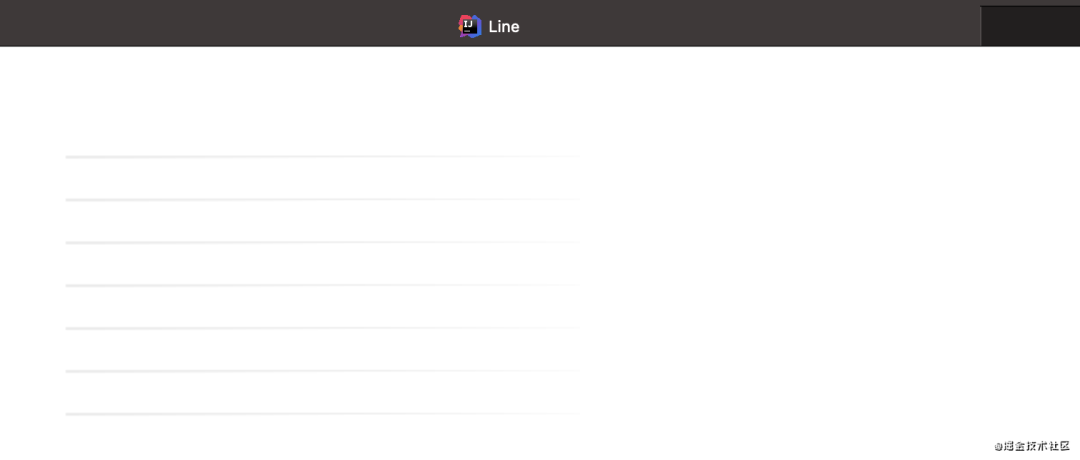The height and width of the screenshot is (460, 1080).
Task: Select the third horizontal line from top
Action: [x=320, y=242]
